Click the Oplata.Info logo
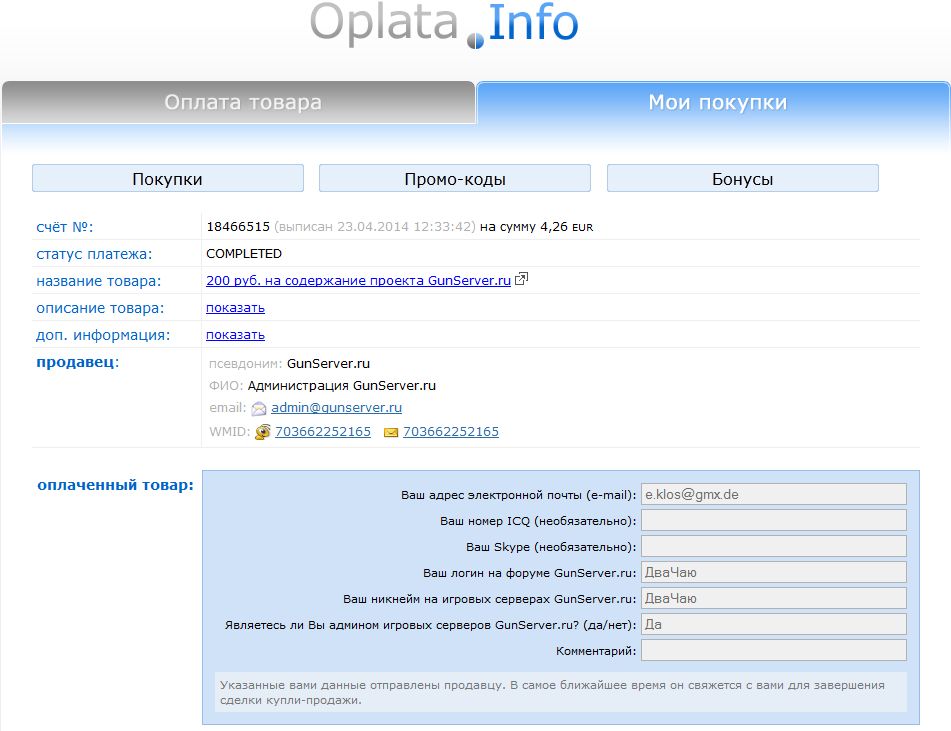 tap(444, 25)
